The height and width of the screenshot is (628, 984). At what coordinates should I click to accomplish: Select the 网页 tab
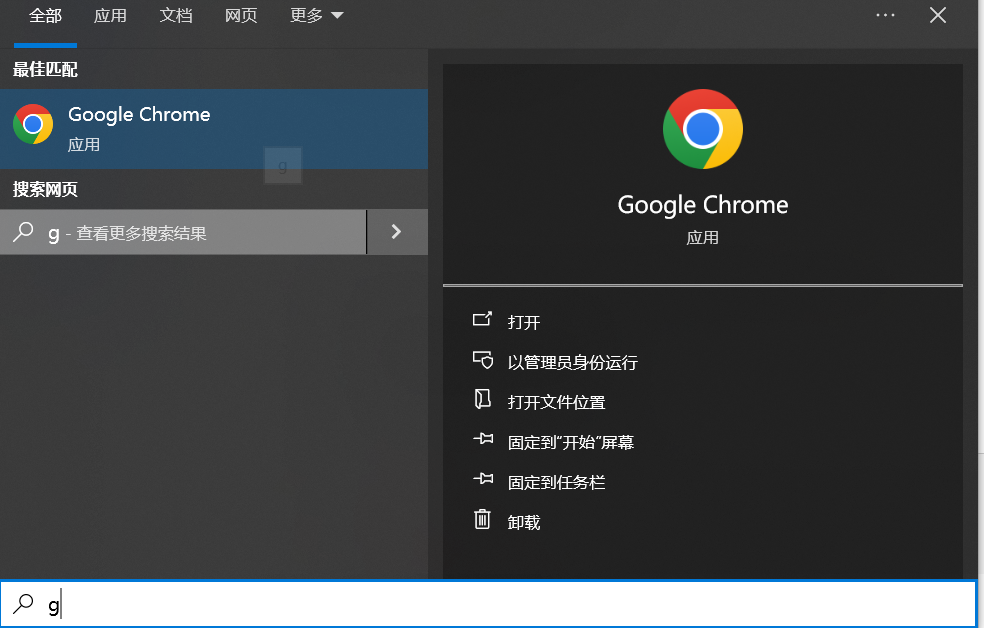point(240,16)
